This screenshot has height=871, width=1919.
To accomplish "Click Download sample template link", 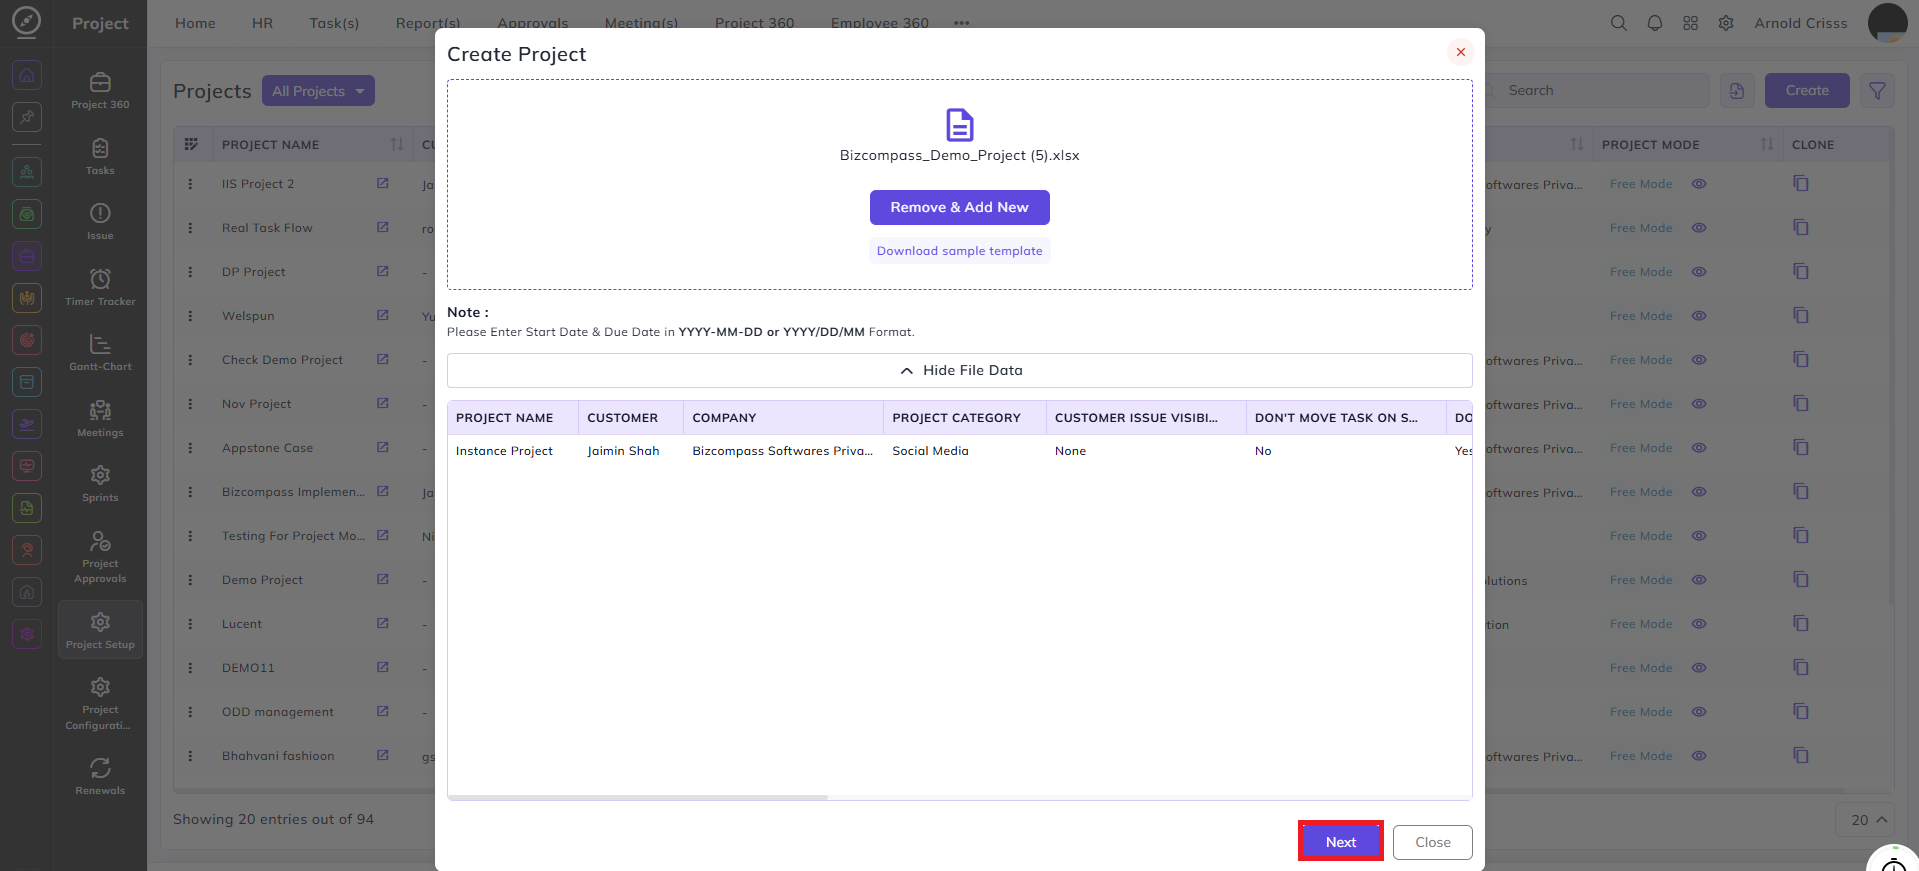I will coord(959,251).
